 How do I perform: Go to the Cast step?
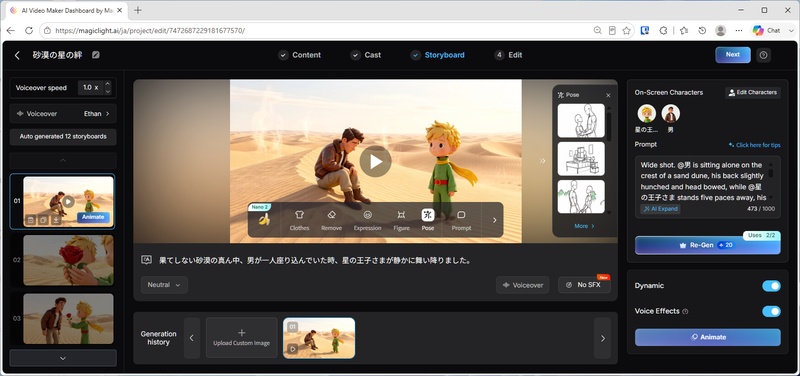coord(366,55)
